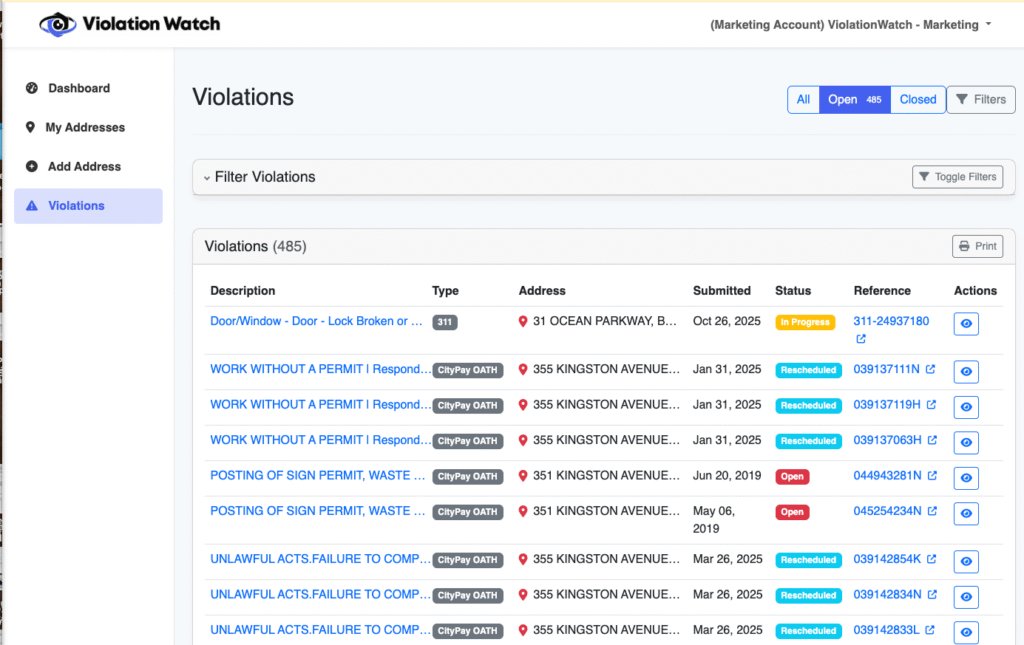Go to Dashboard in the sidebar

[x=79, y=88]
